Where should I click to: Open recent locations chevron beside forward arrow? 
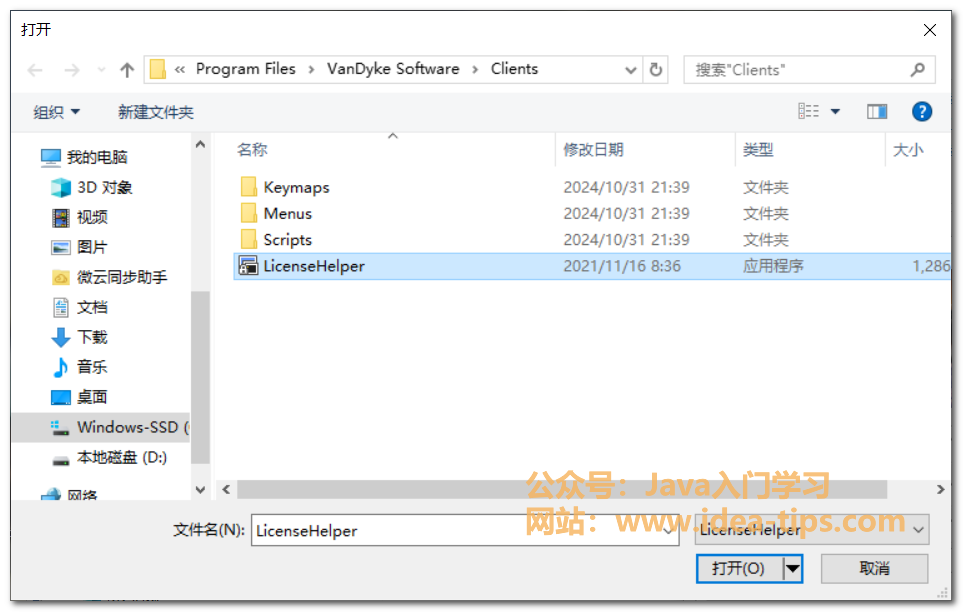(x=101, y=70)
